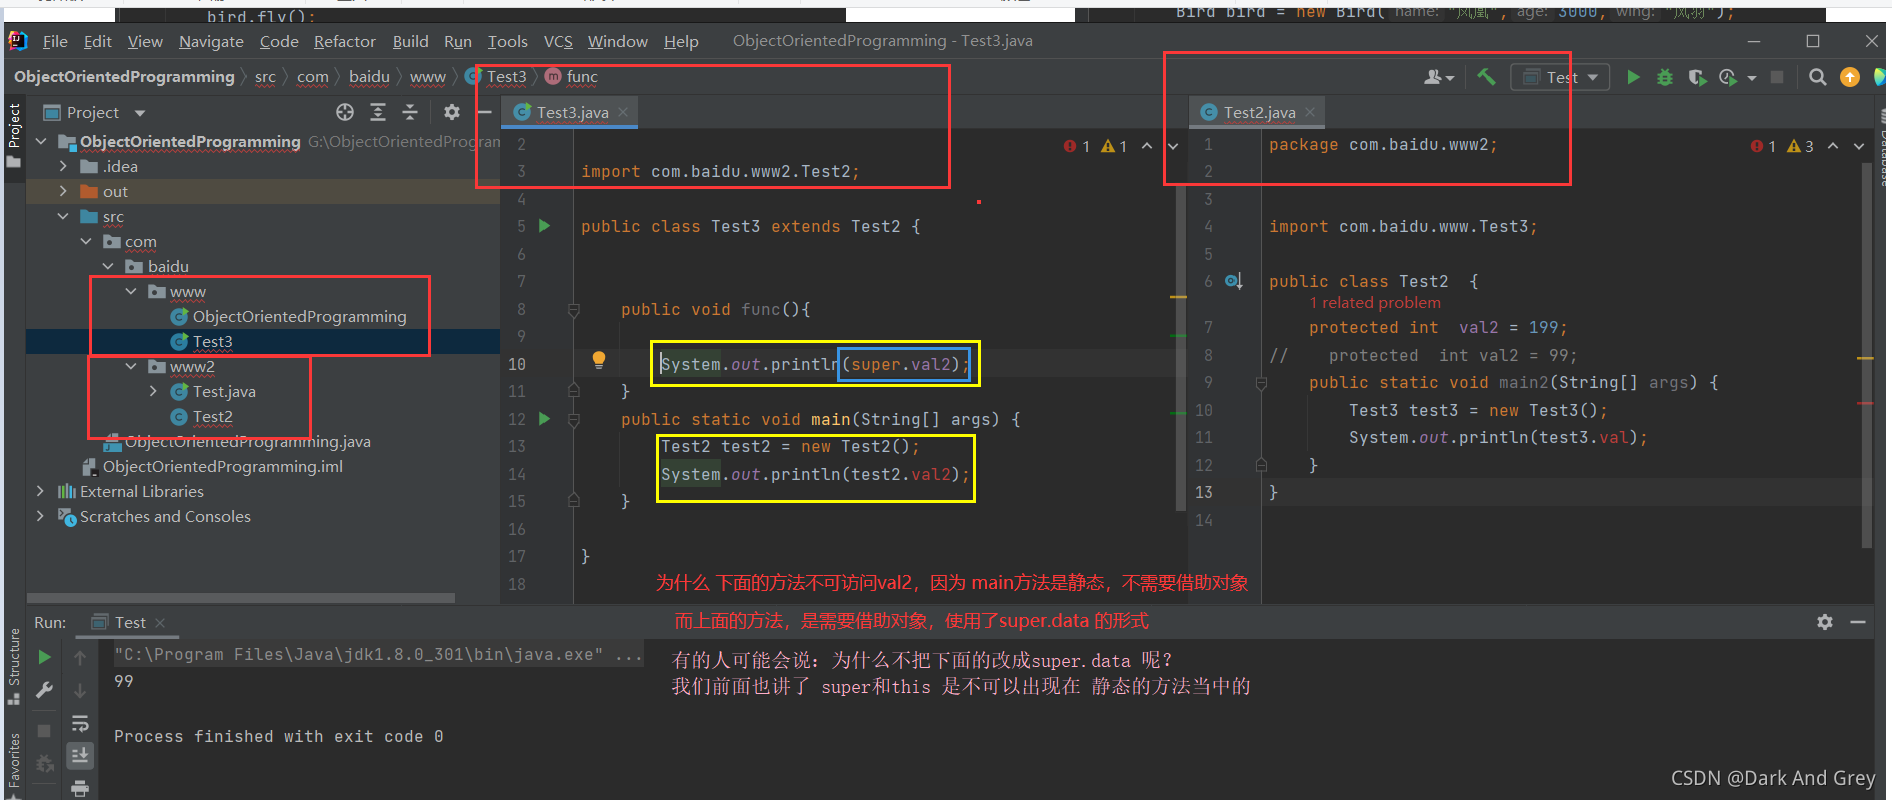Collapse the src folder
Image resolution: width=1892 pixels, height=800 pixels.
(x=63, y=216)
